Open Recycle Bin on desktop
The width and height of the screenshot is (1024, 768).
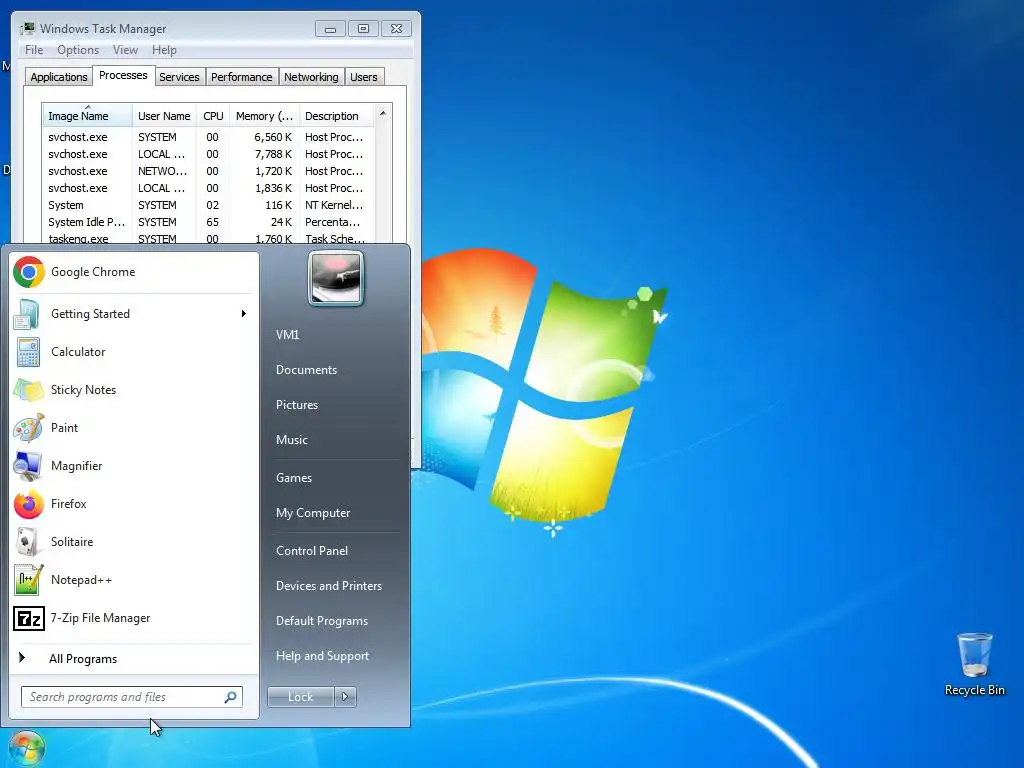[974, 664]
